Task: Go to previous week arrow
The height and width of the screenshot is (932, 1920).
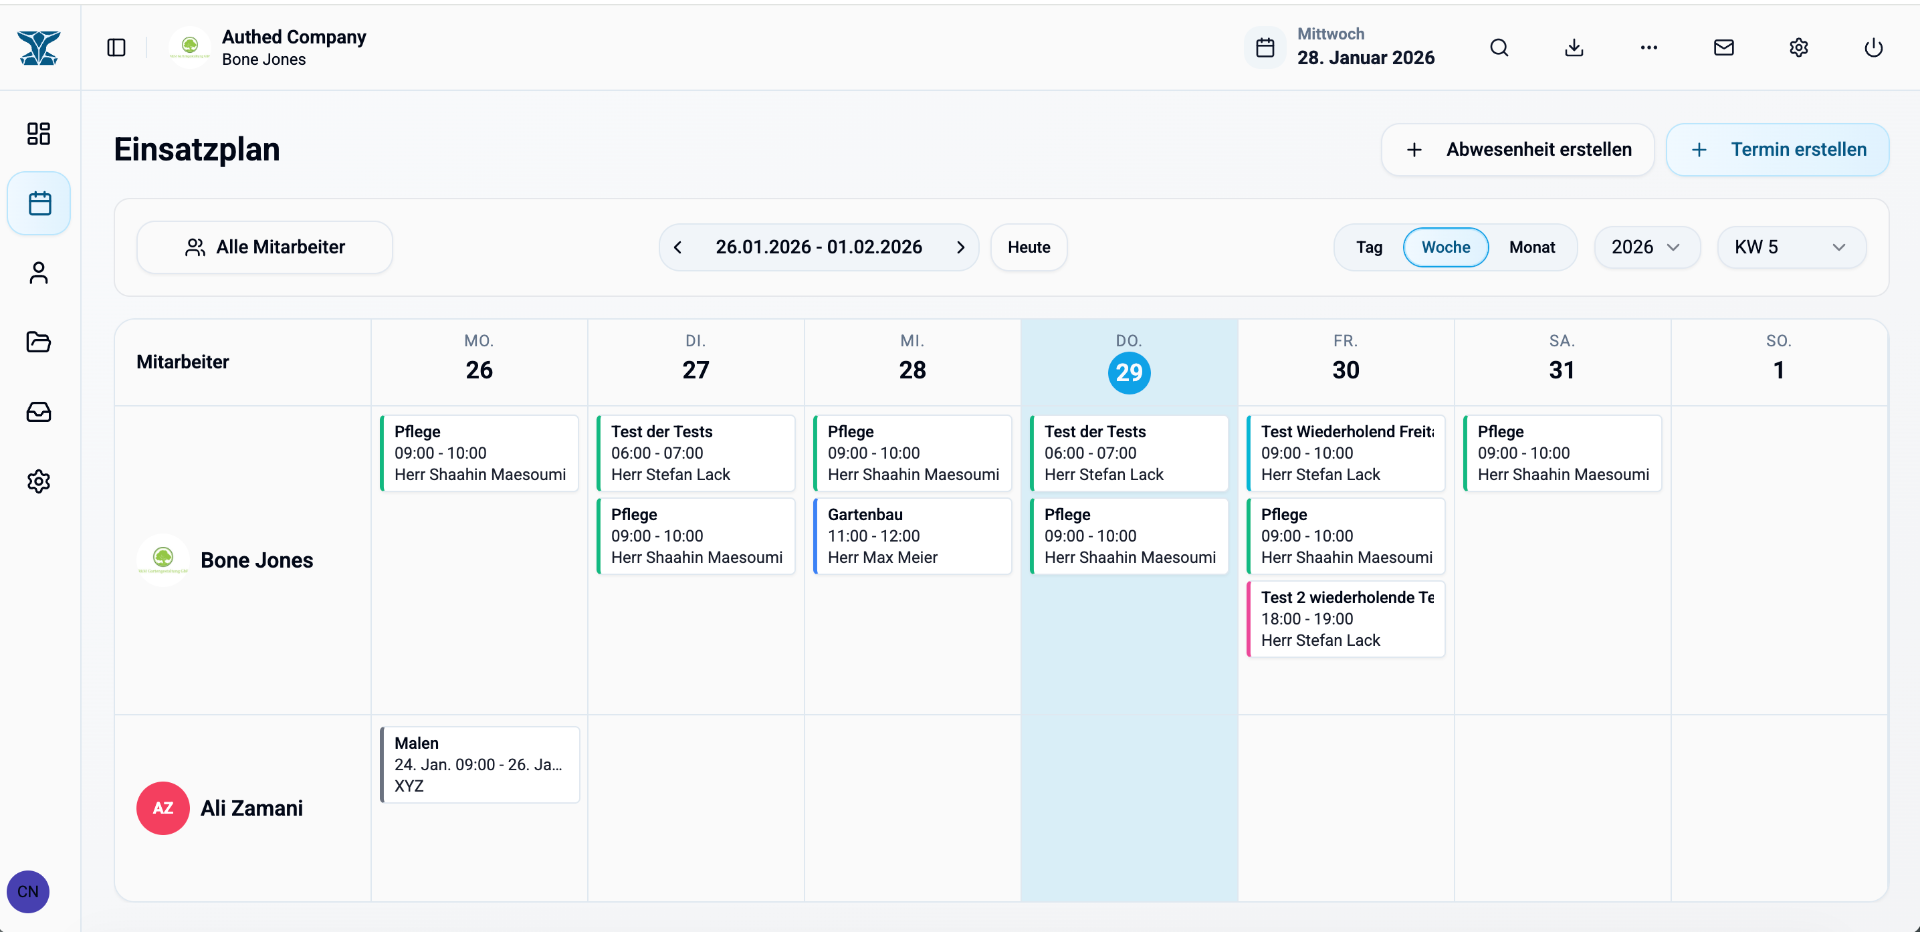Action: (678, 247)
